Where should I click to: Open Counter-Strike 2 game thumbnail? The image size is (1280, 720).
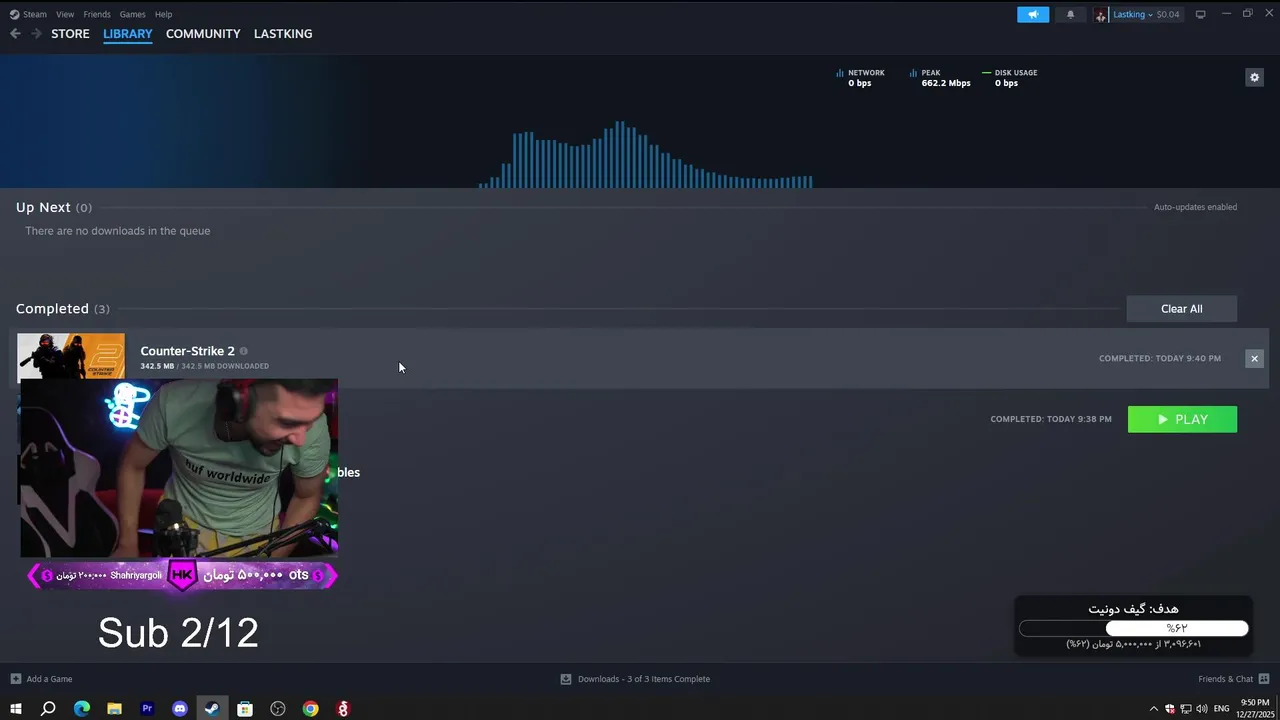point(71,356)
